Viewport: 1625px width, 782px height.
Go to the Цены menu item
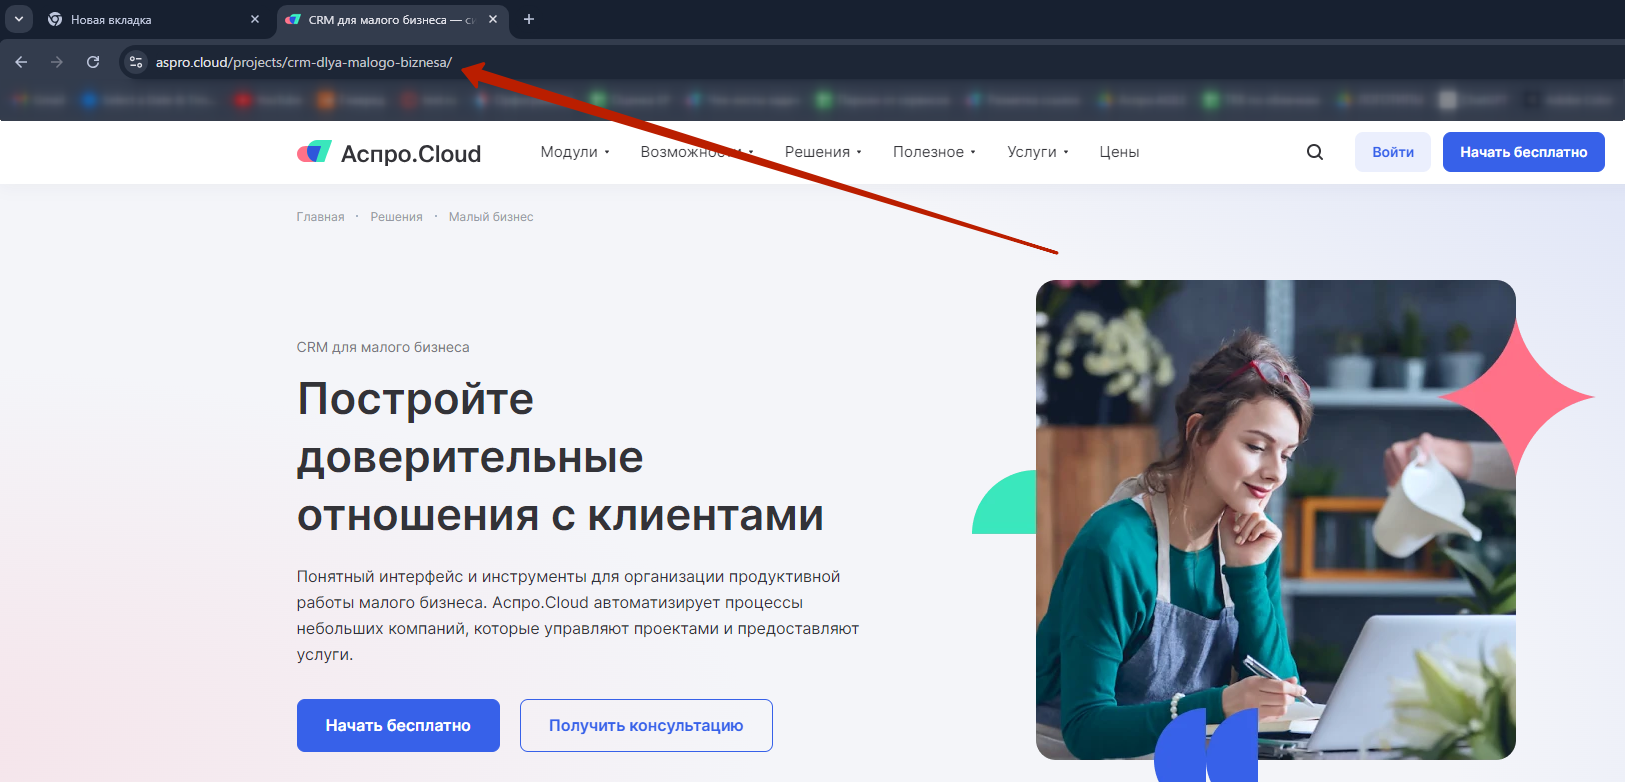point(1119,152)
